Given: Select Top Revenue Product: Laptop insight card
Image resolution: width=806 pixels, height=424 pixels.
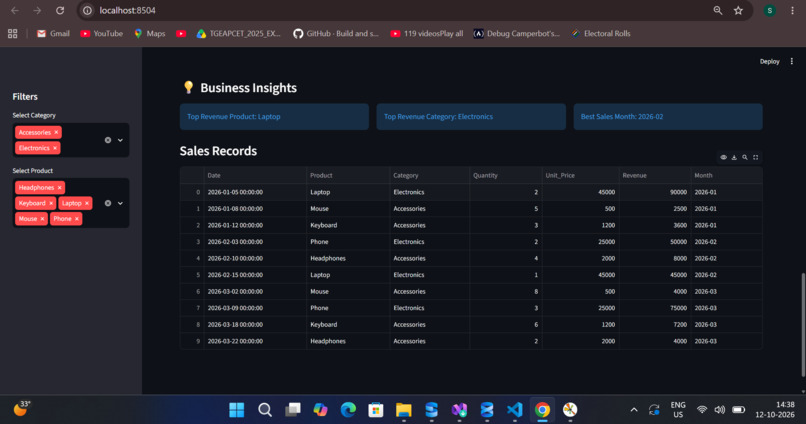Looking at the screenshot, I should [x=274, y=117].
